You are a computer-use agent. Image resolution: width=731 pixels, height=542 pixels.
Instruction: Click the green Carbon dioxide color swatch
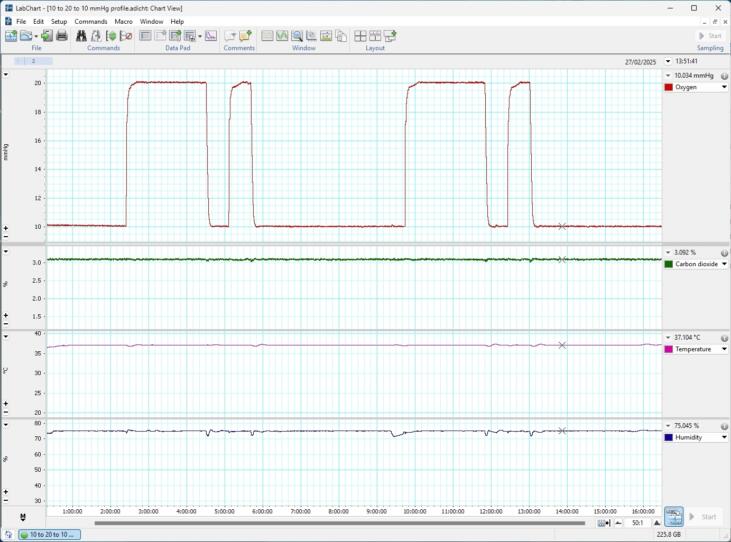(x=669, y=264)
